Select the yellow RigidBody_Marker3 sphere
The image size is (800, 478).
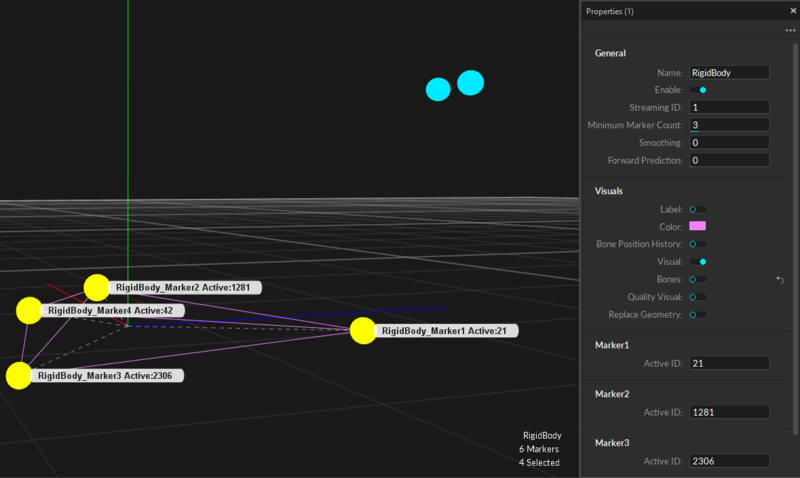(x=19, y=376)
